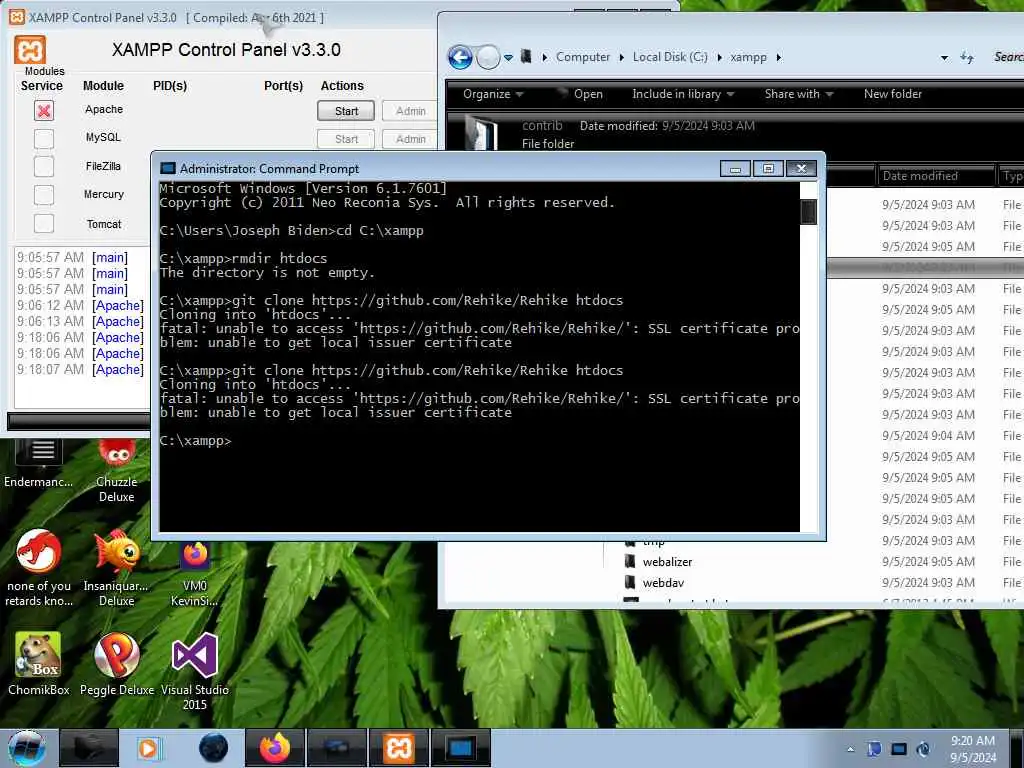Open the Organize menu

coord(493,94)
